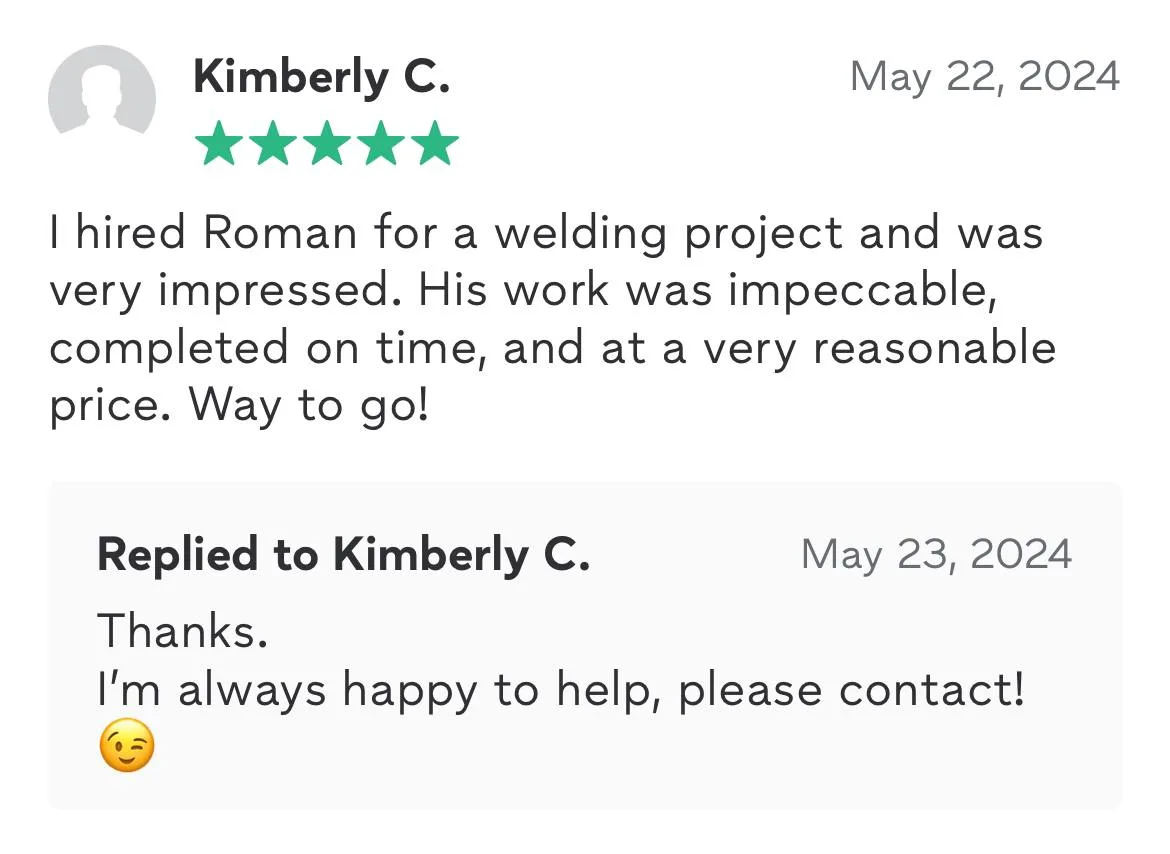Click the "Thanks." line in the reply
The height and width of the screenshot is (854, 1170).
182,631
